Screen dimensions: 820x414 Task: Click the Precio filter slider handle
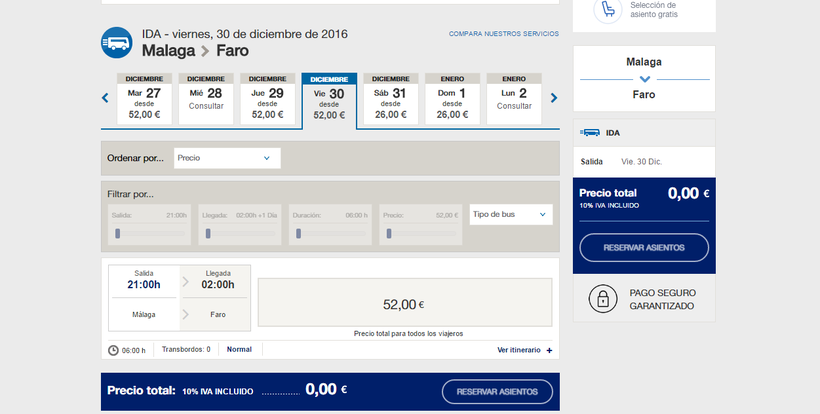coord(389,234)
